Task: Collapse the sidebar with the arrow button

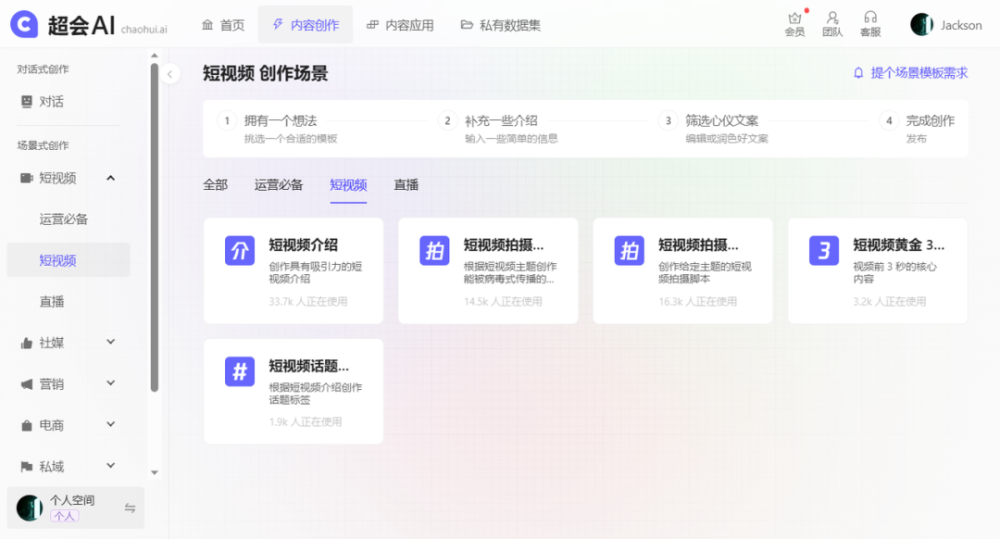Action: tap(170, 74)
